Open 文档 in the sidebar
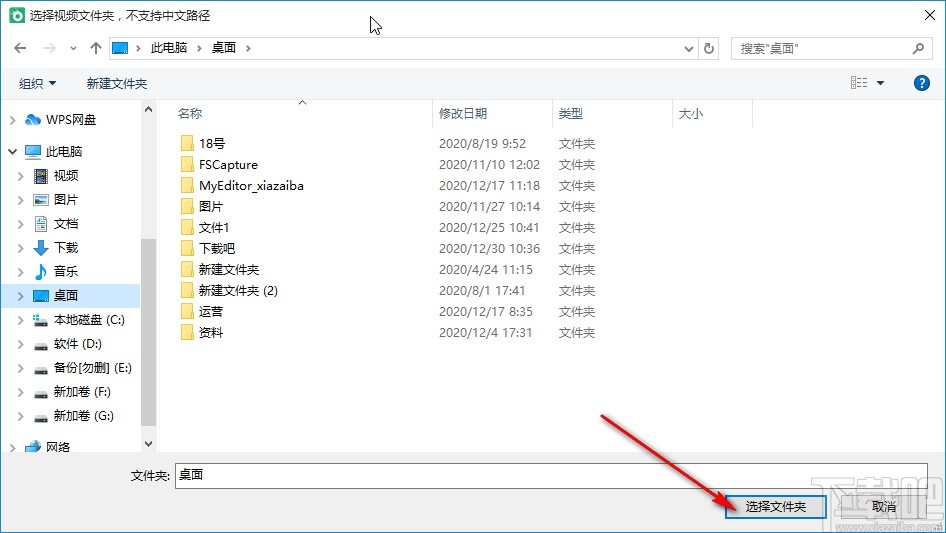 click(x=66, y=224)
